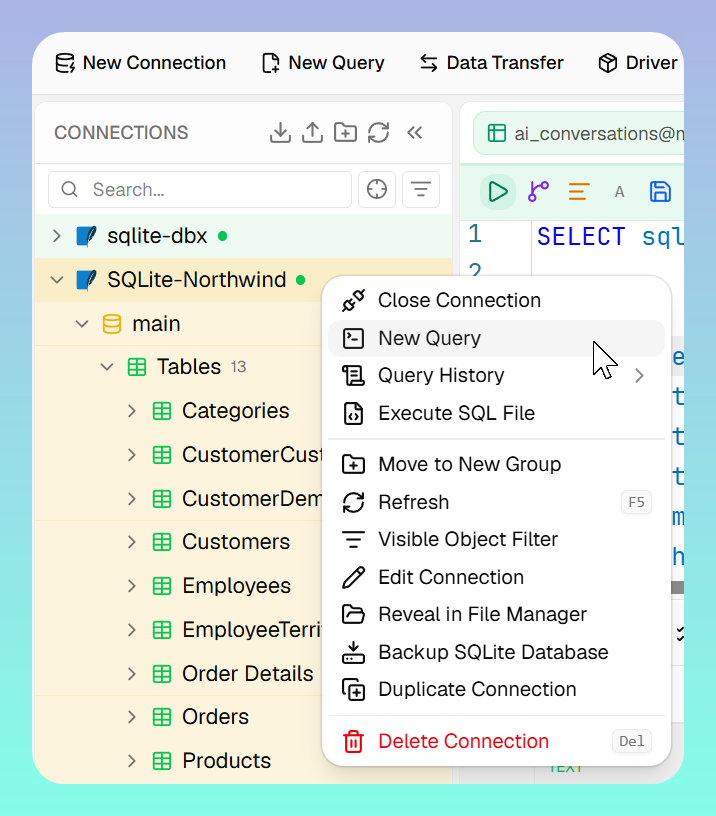Select the Products table name
The width and height of the screenshot is (716, 816).
[x=226, y=761]
